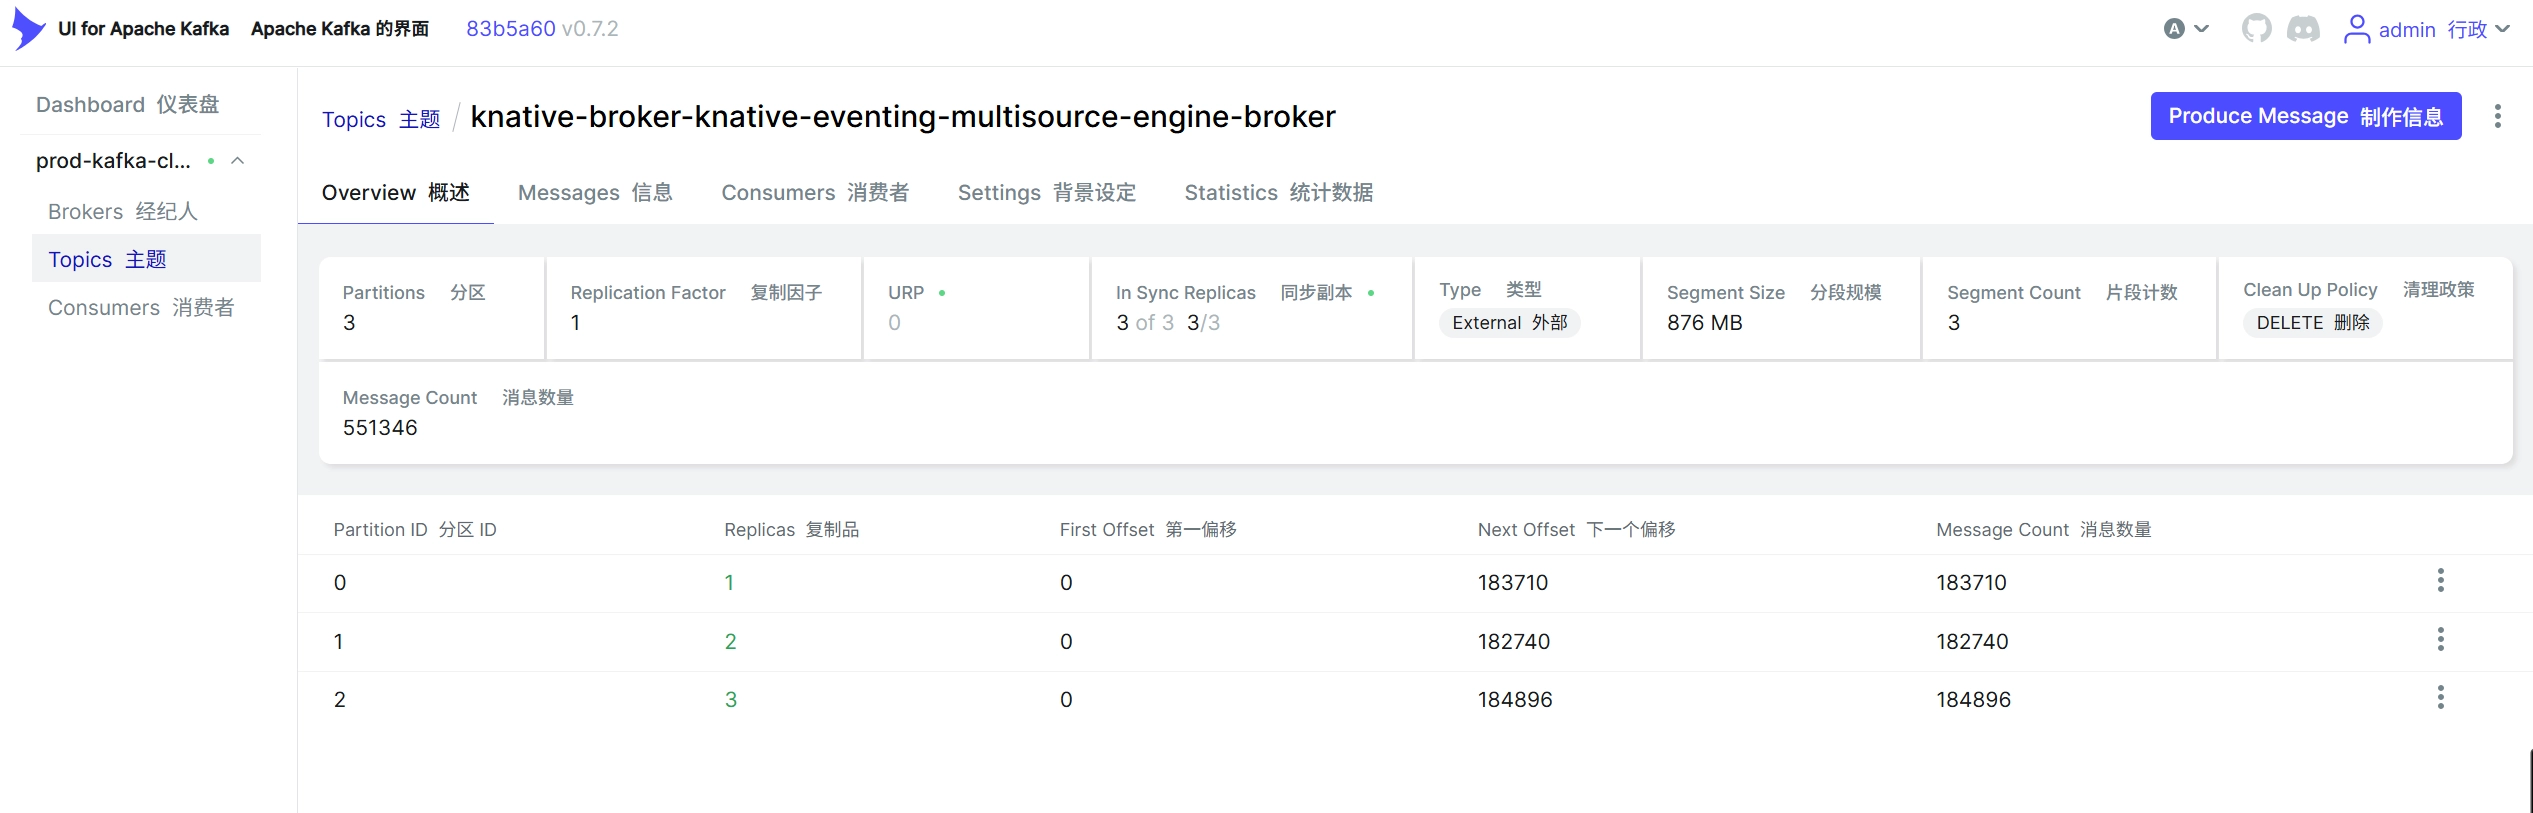
Task: Open the GitHub repository icon
Action: [2256, 29]
